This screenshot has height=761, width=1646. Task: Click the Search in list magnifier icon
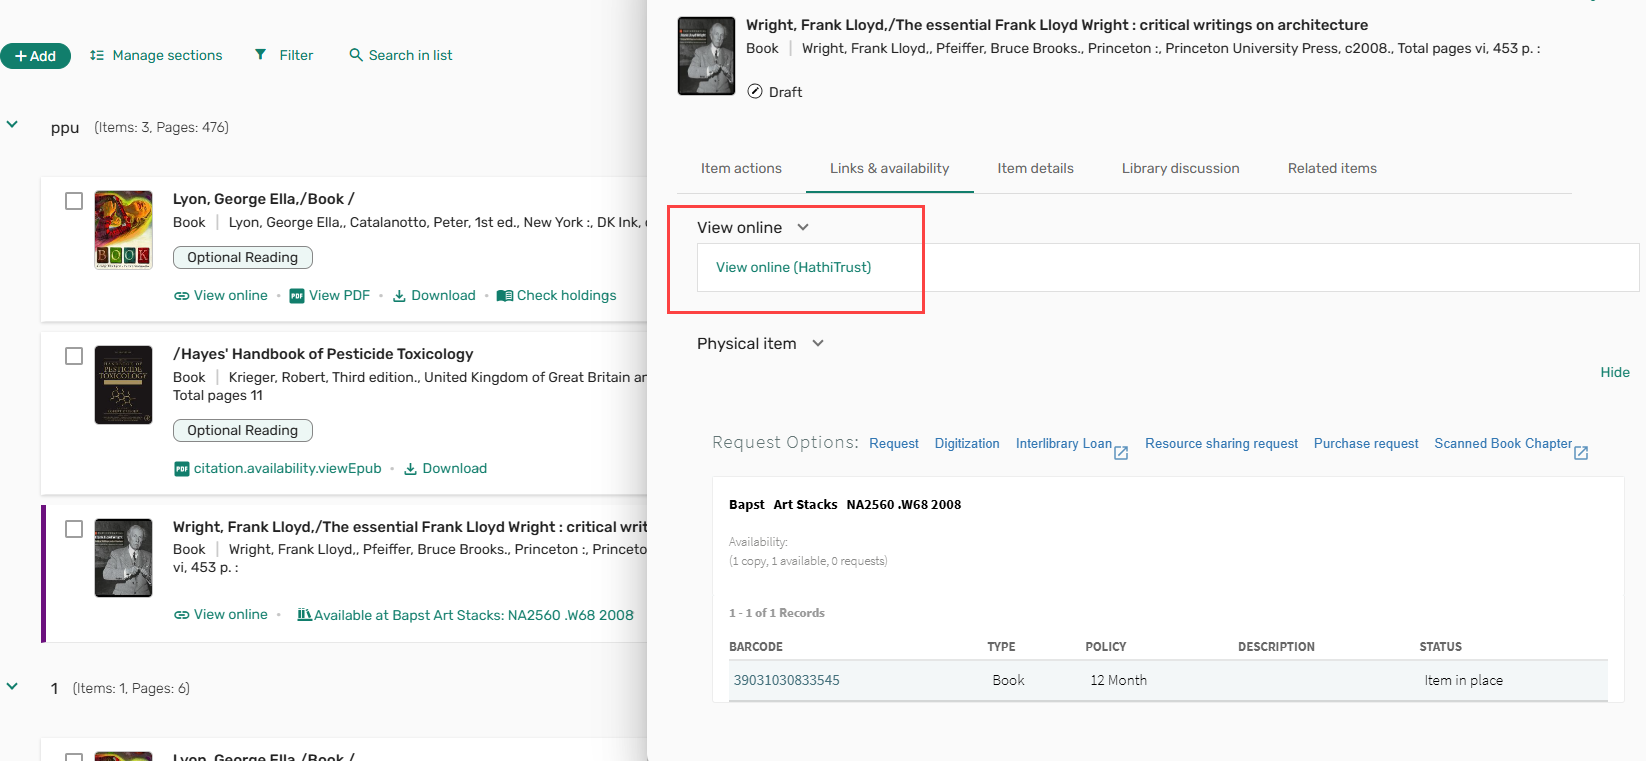click(356, 55)
